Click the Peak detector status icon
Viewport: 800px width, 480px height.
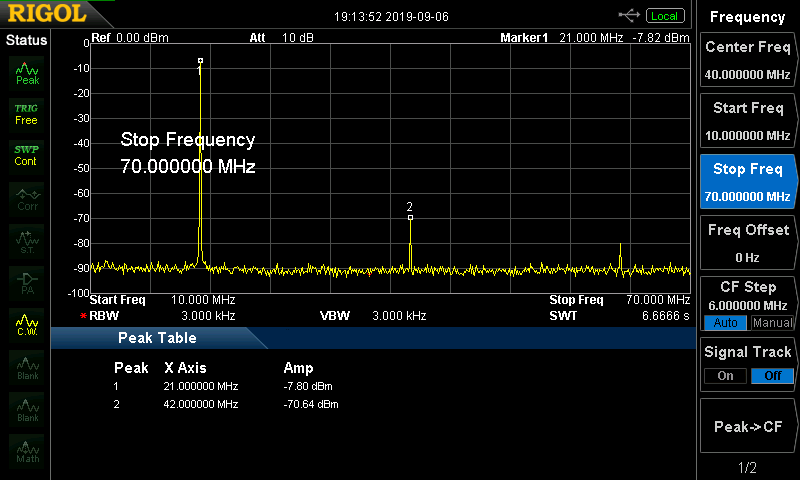[x=27, y=72]
